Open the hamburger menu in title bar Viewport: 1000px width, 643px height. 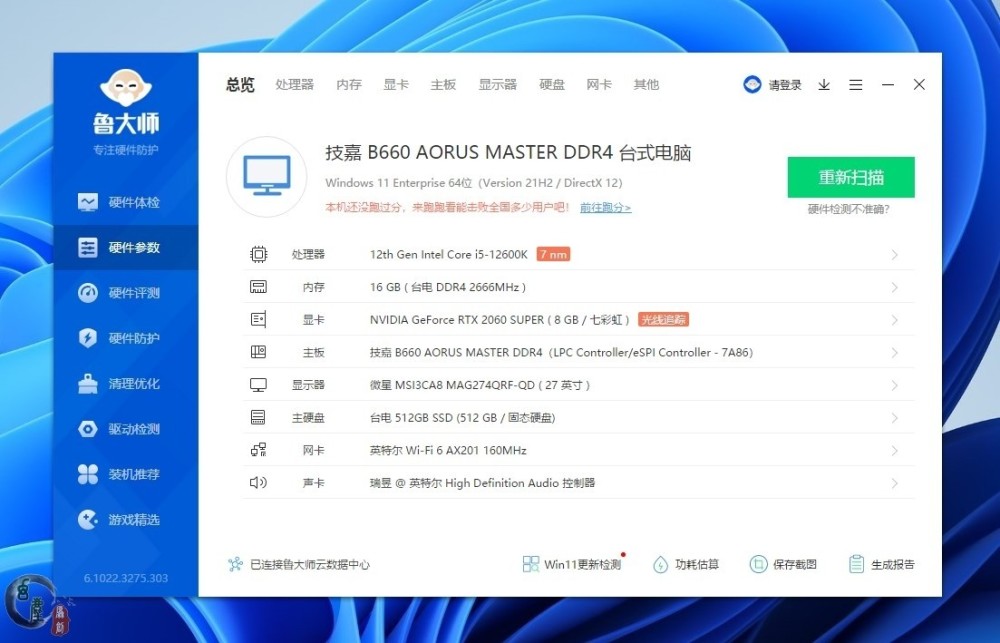(856, 85)
